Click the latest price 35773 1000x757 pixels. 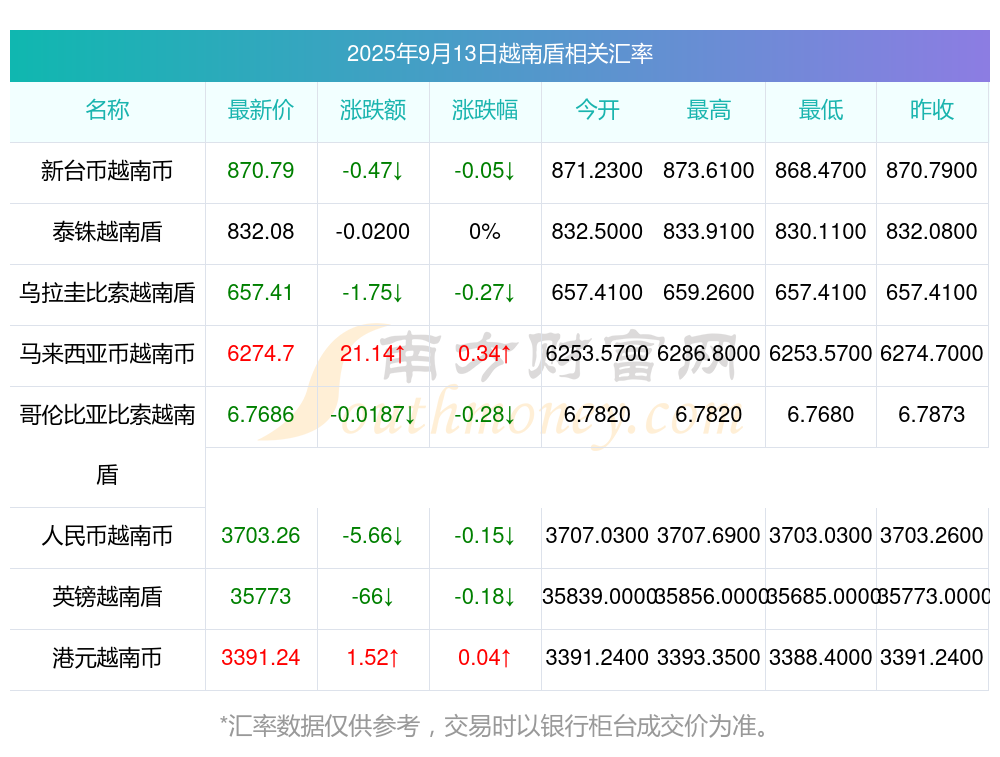pos(261,597)
